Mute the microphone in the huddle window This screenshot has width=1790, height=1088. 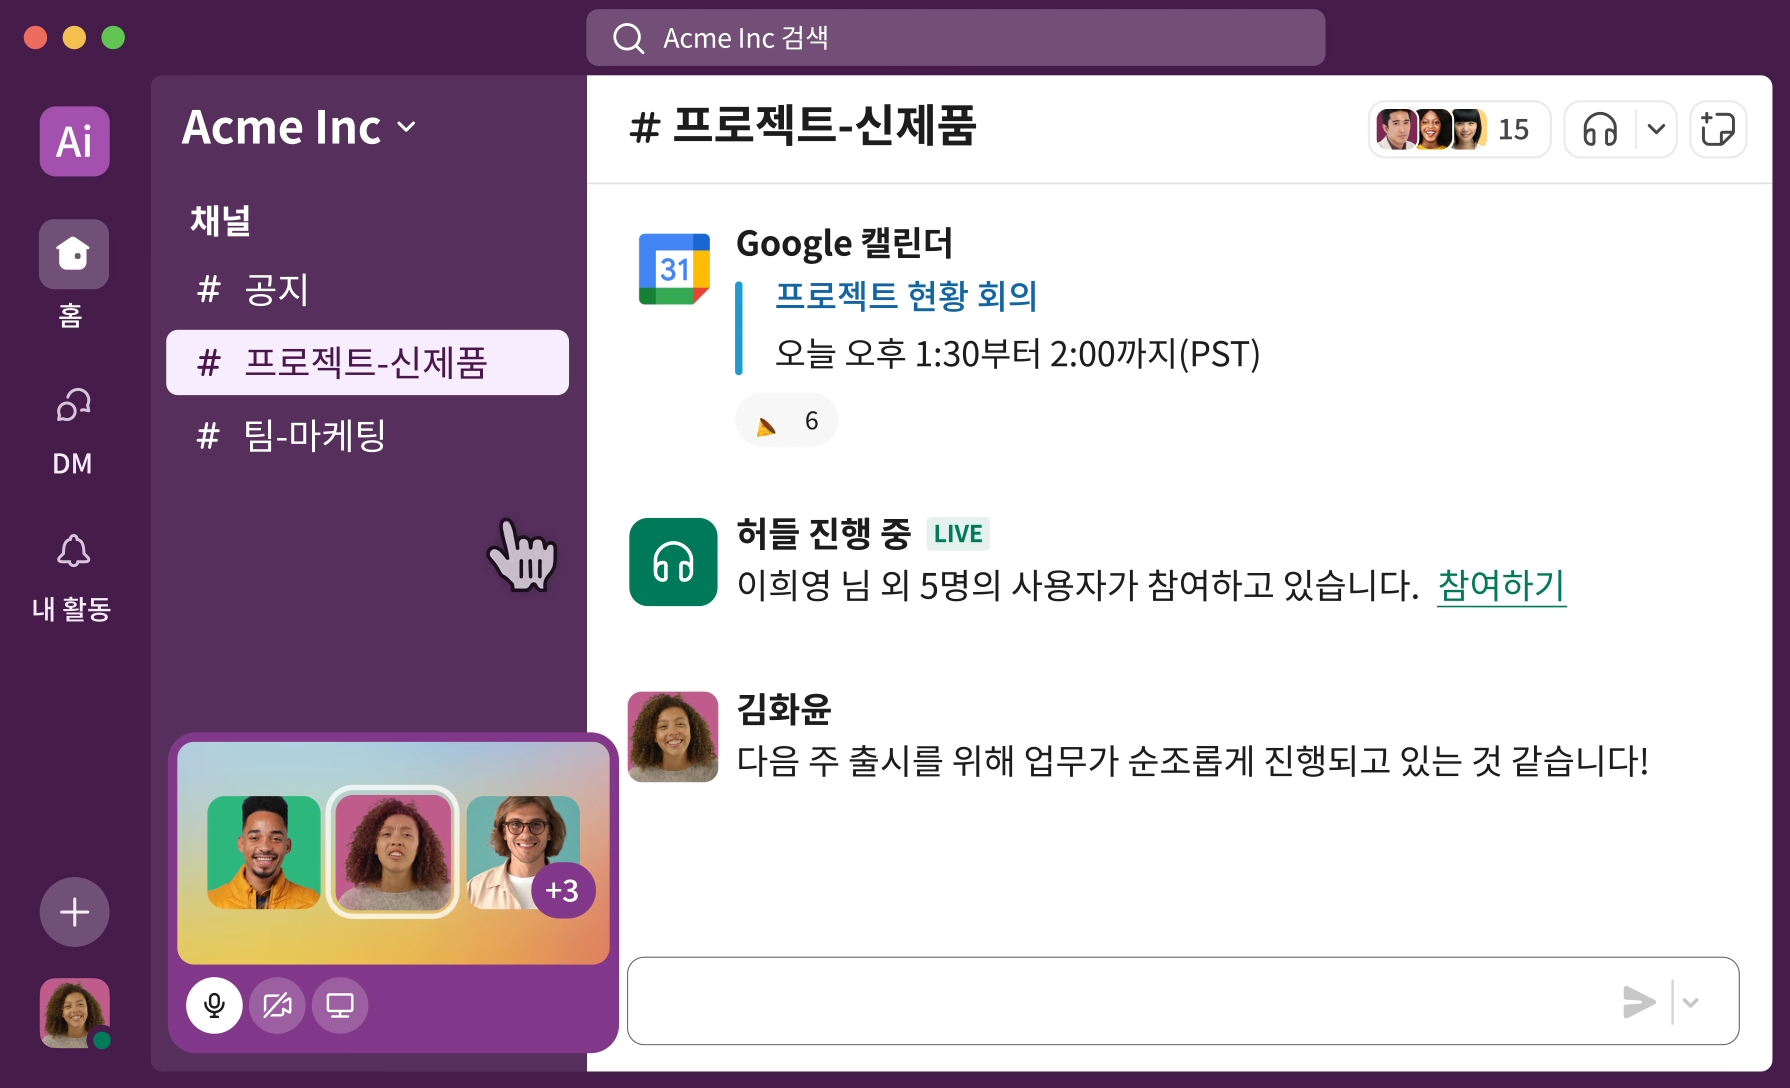tap(214, 1005)
